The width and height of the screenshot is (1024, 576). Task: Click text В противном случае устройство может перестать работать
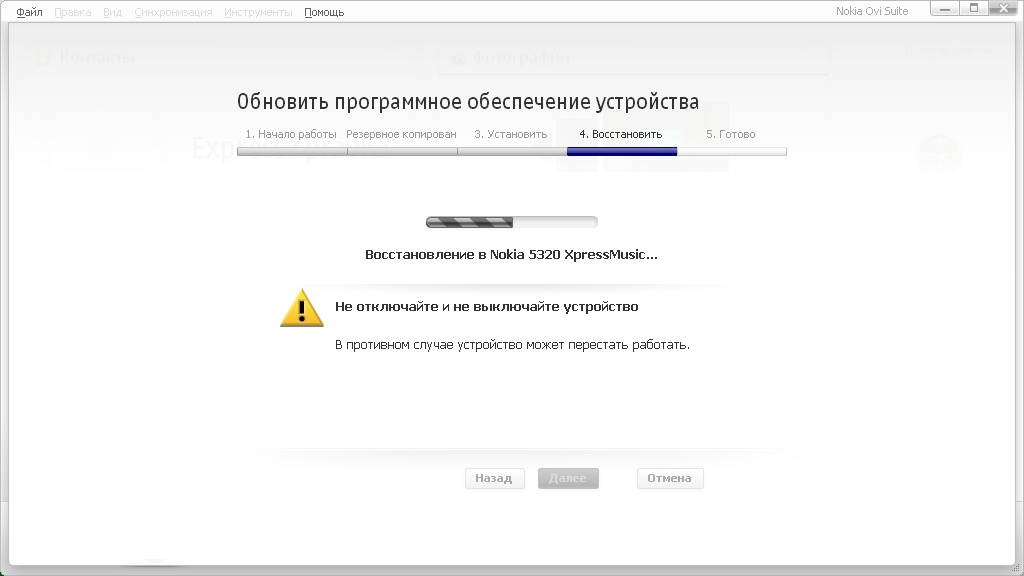(512, 345)
